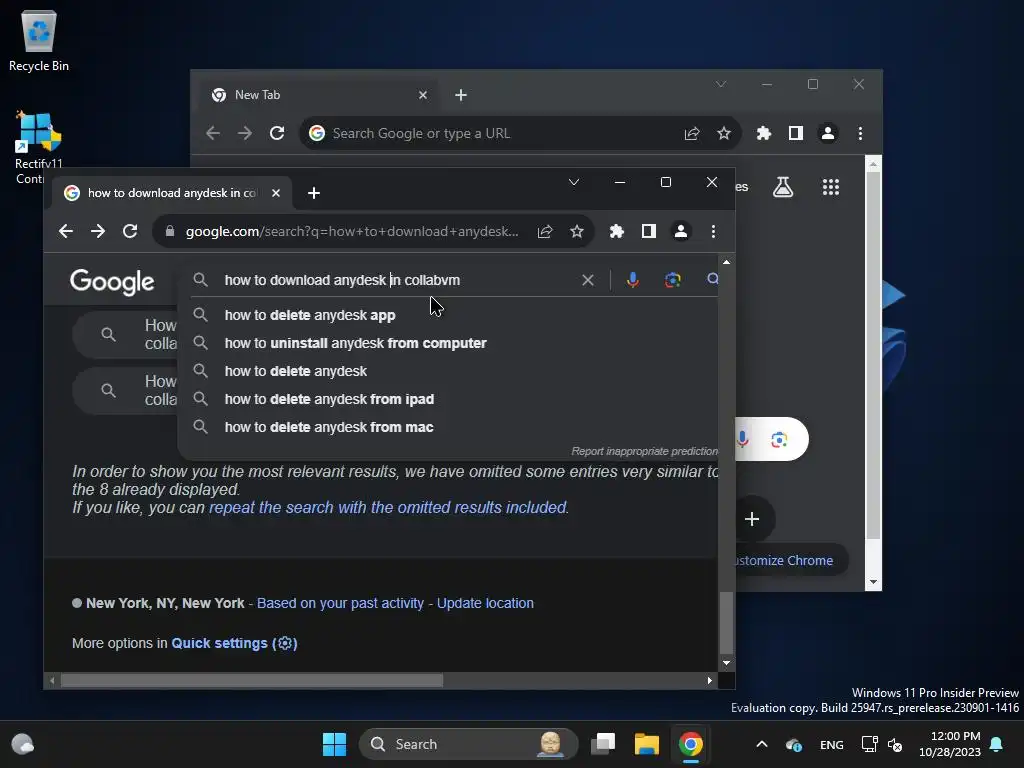Clear the Google search box text

coord(588,280)
